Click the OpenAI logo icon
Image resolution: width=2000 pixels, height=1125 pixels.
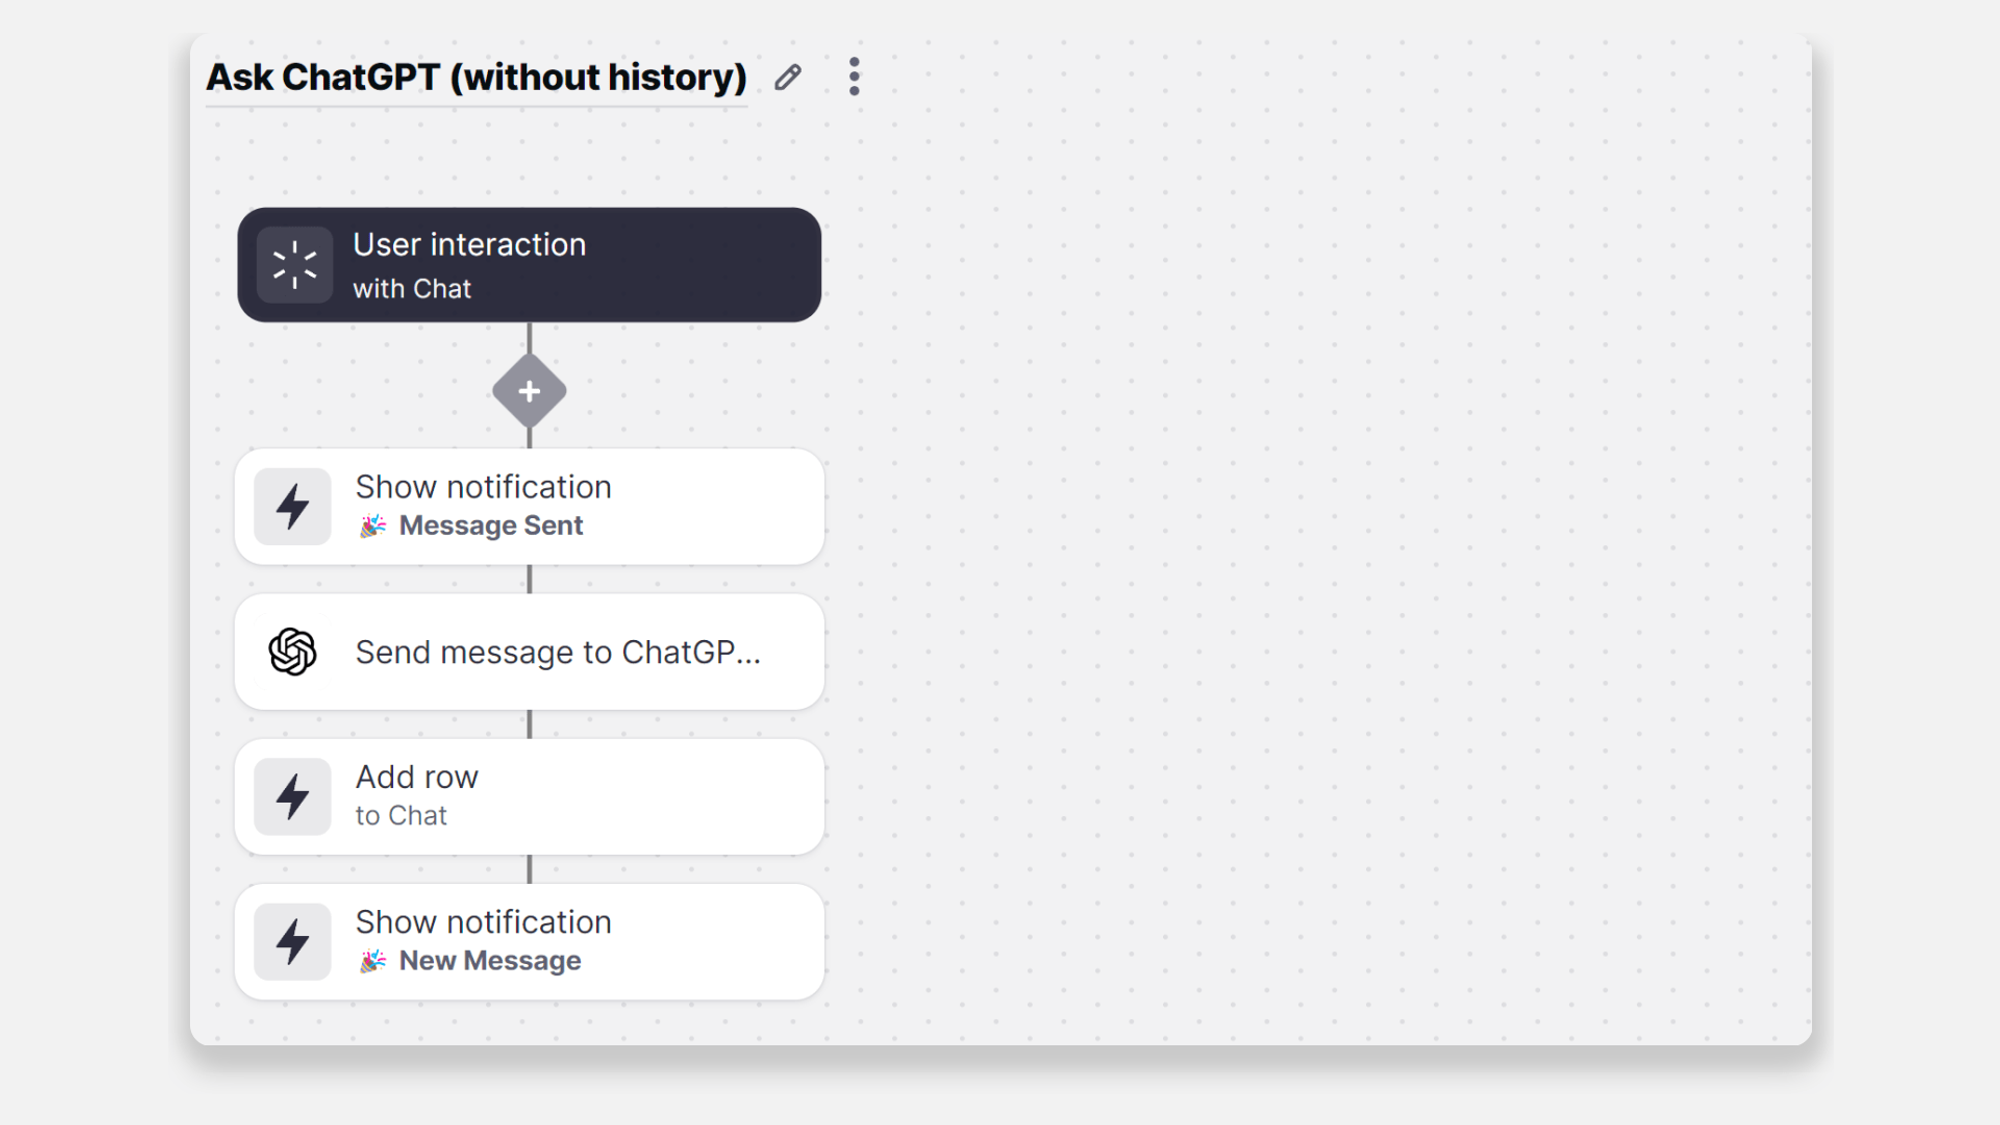[x=292, y=652]
